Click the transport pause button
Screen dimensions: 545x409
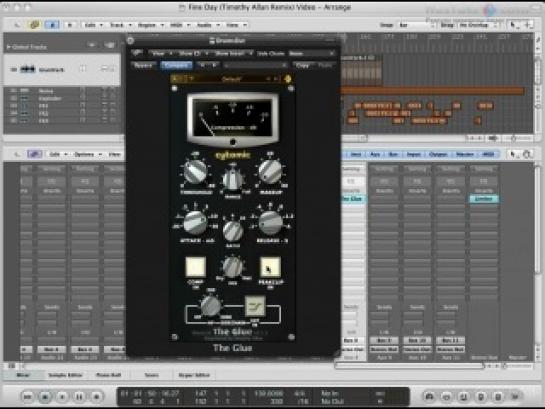(x=79, y=396)
